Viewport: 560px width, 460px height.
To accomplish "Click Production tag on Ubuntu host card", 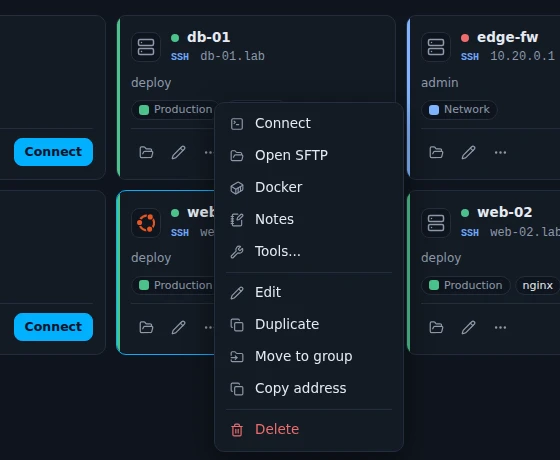I will point(173,285).
